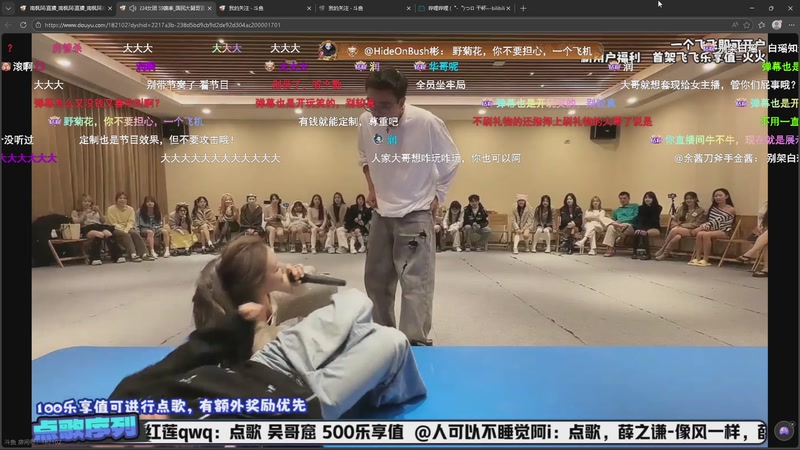
Task: Click the 点歌序列 song queue label
Action: coord(86,430)
